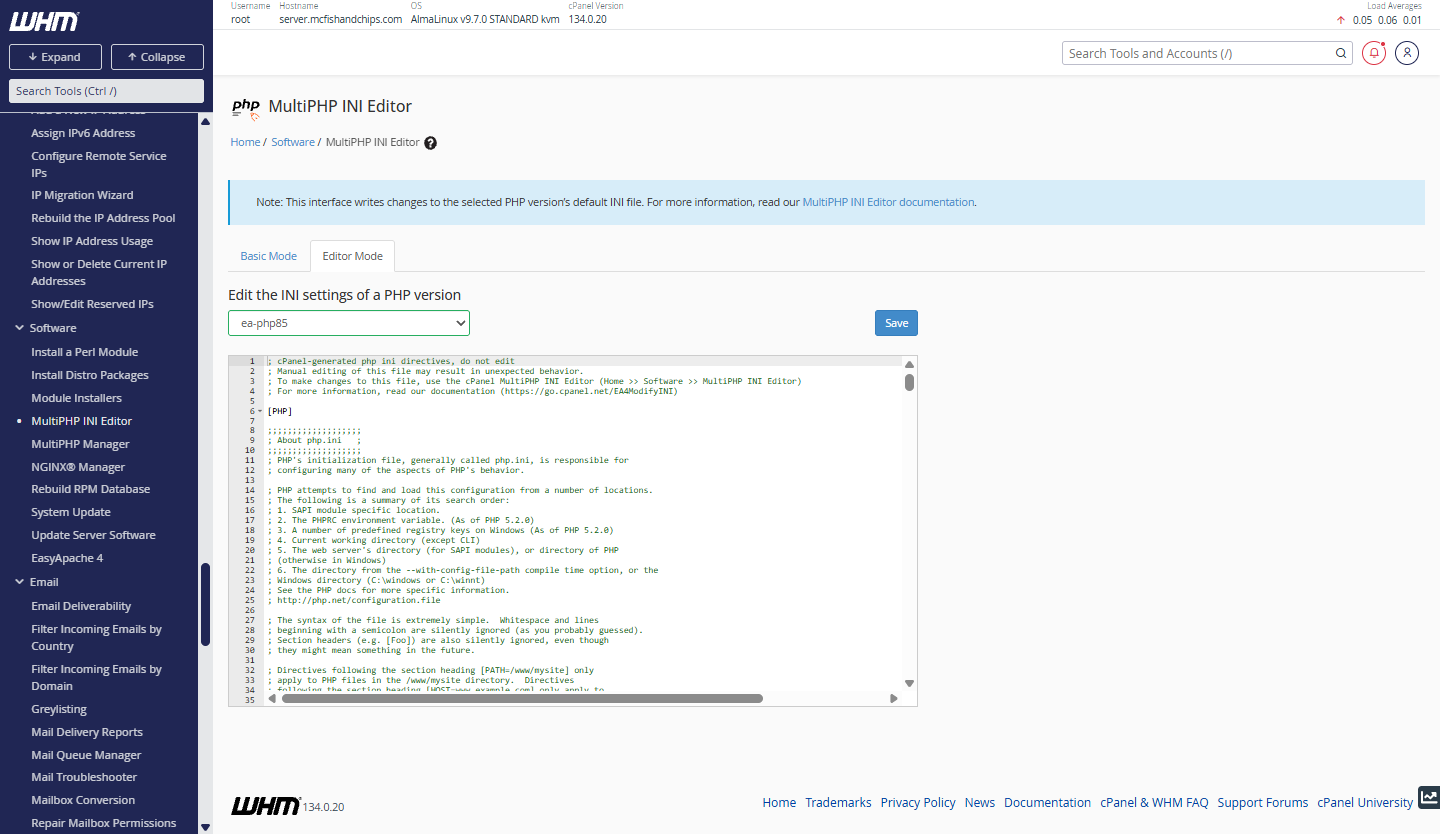The height and width of the screenshot is (834, 1440).
Task: Click the WHM logo in the header
Action: click(43, 21)
